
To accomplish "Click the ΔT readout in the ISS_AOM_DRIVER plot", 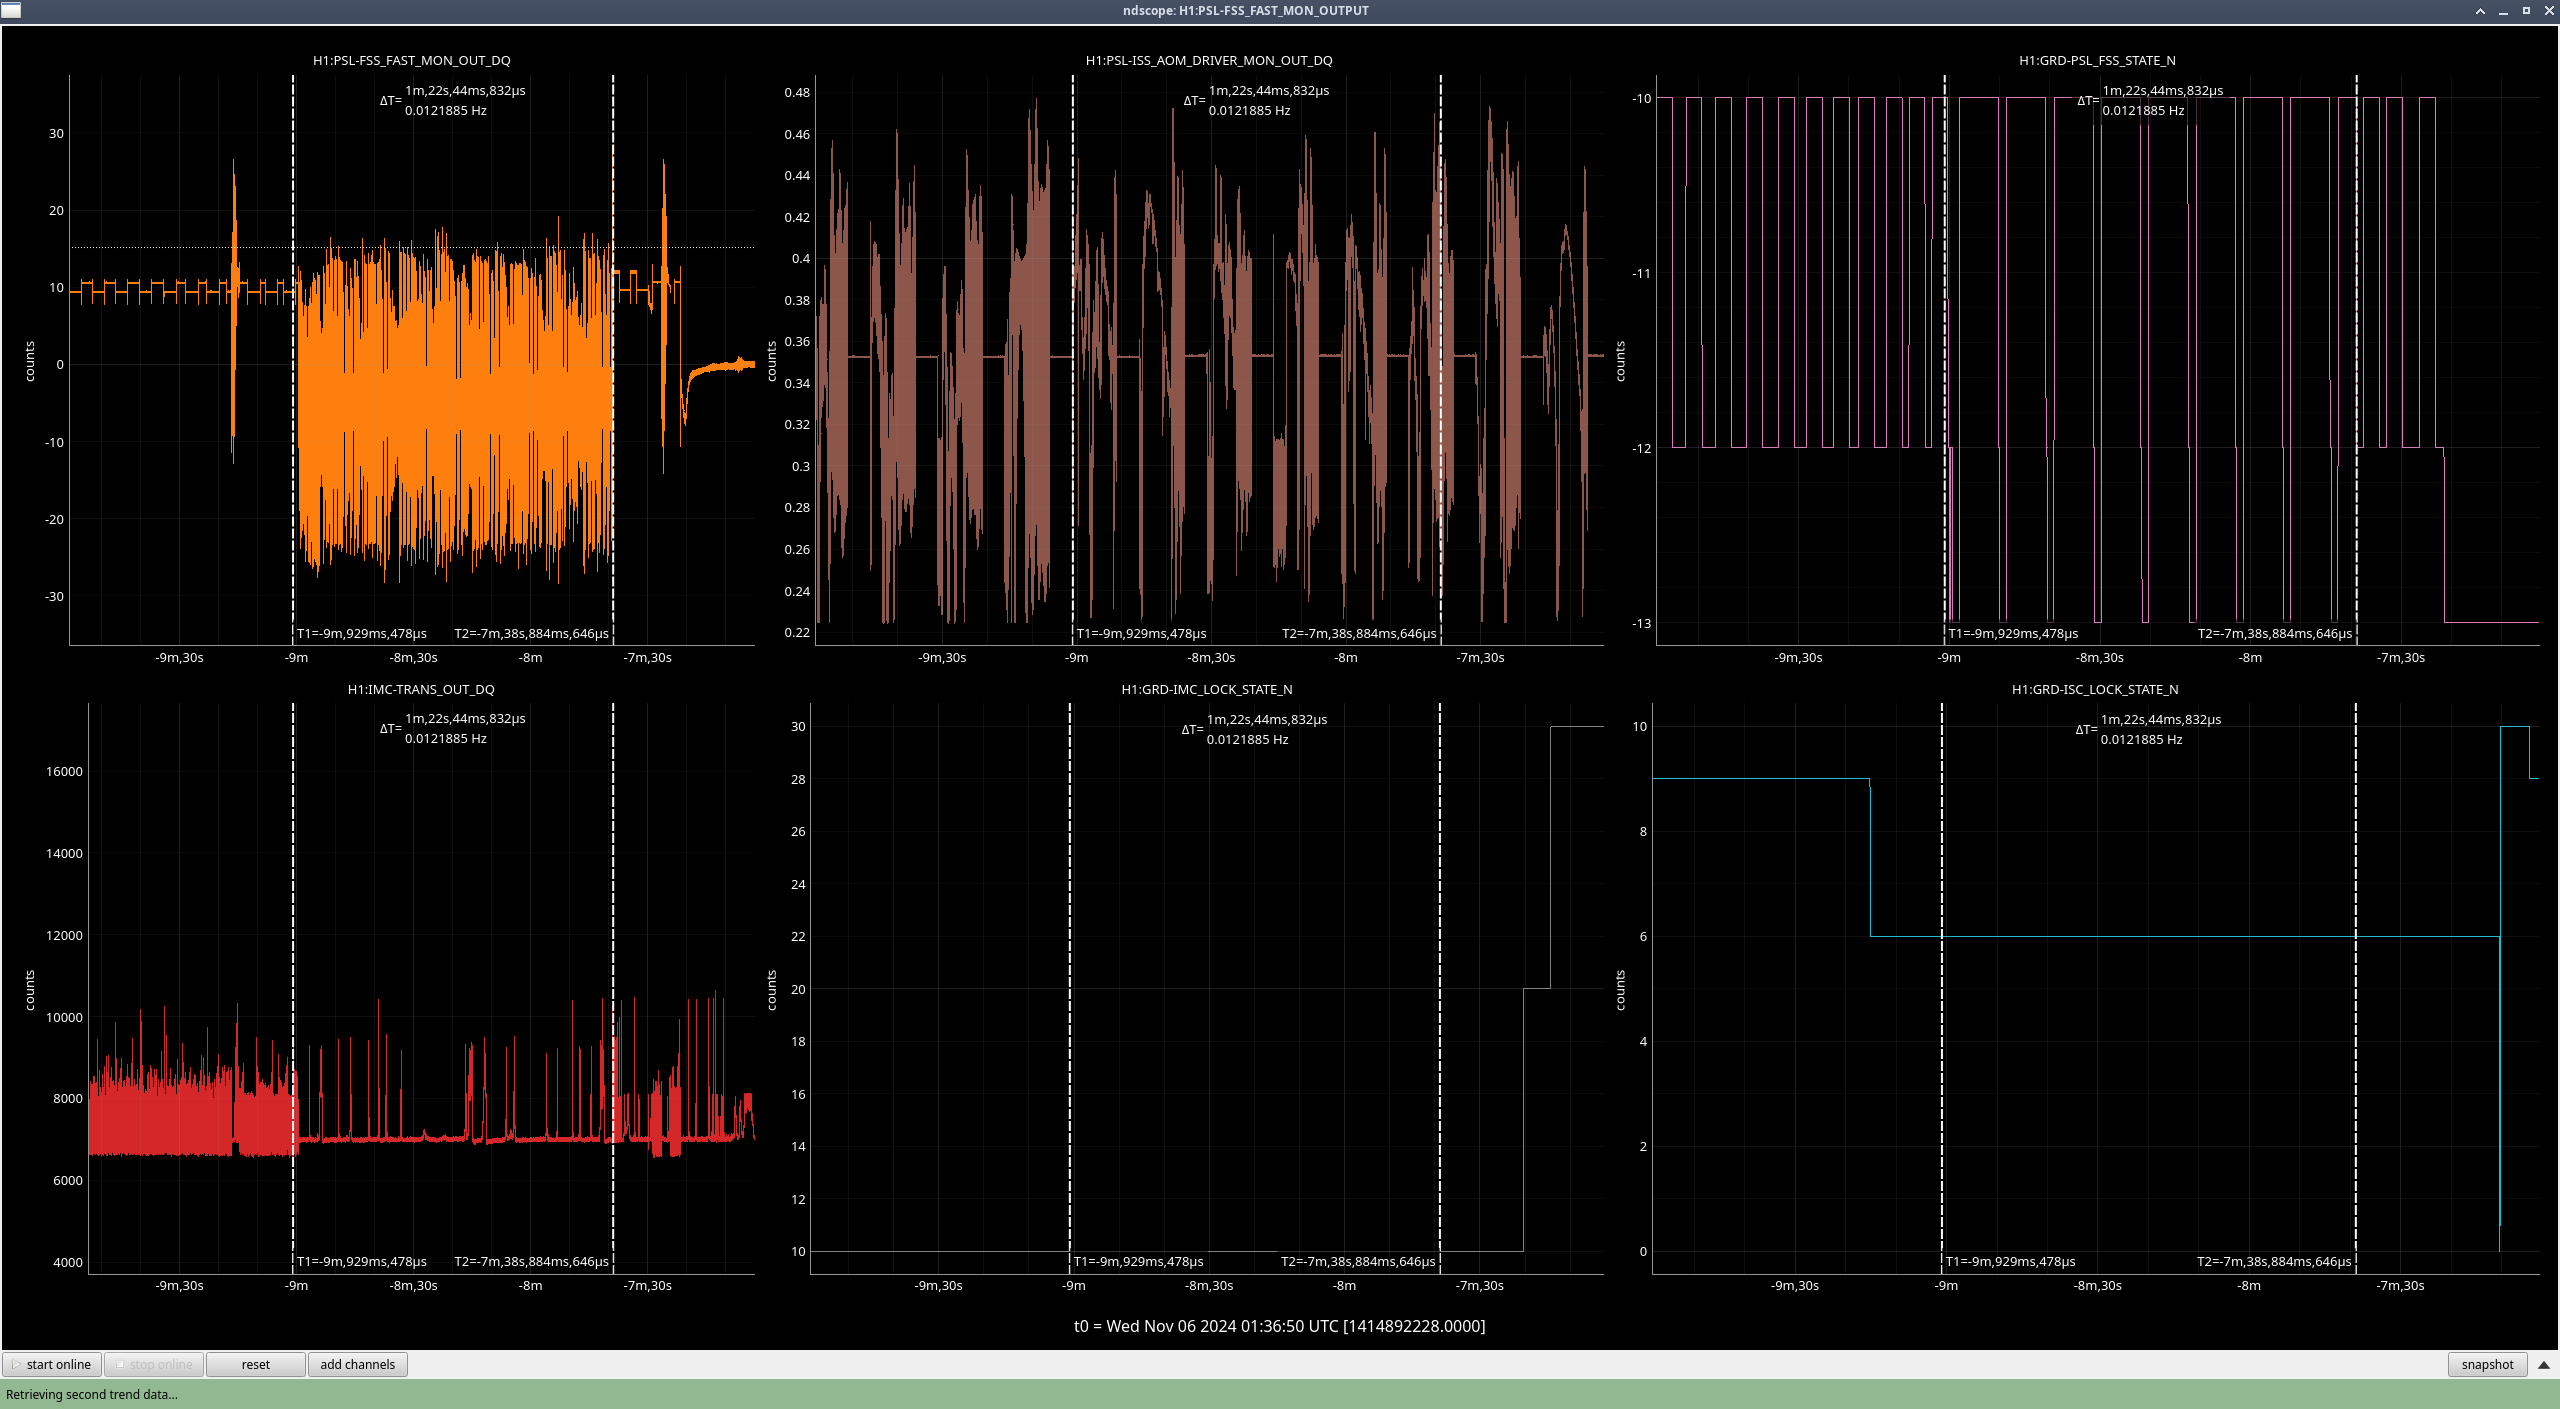I will pyautogui.click(x=1257, y=100).
